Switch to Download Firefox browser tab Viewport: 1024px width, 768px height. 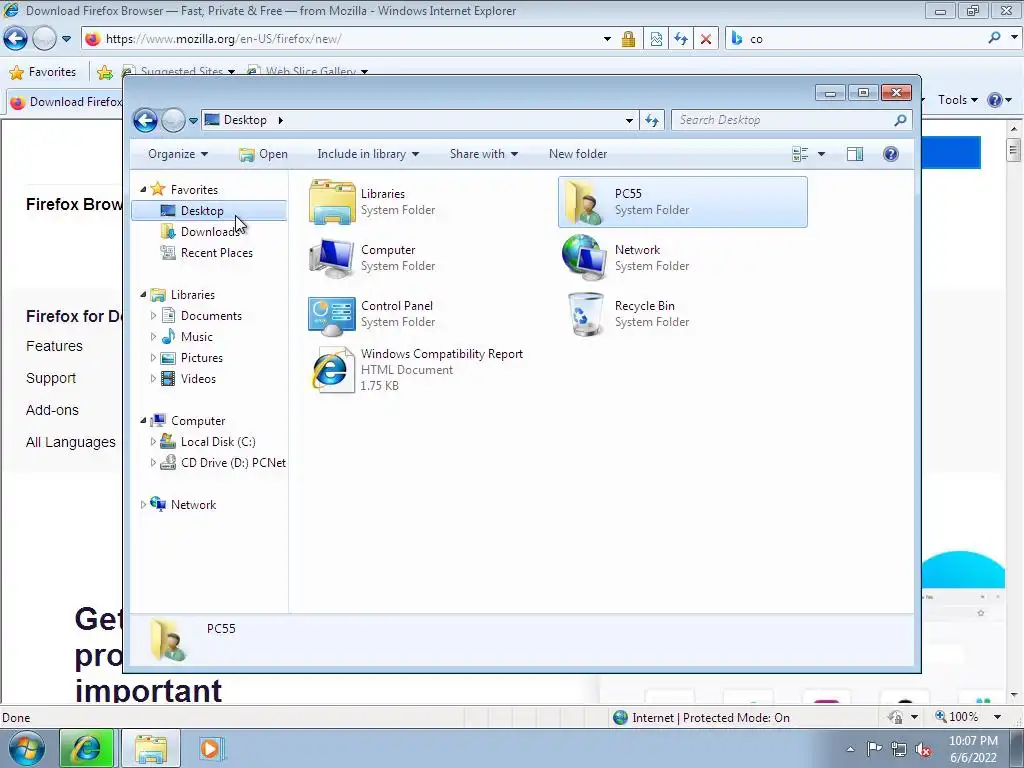tap(65, 102)
